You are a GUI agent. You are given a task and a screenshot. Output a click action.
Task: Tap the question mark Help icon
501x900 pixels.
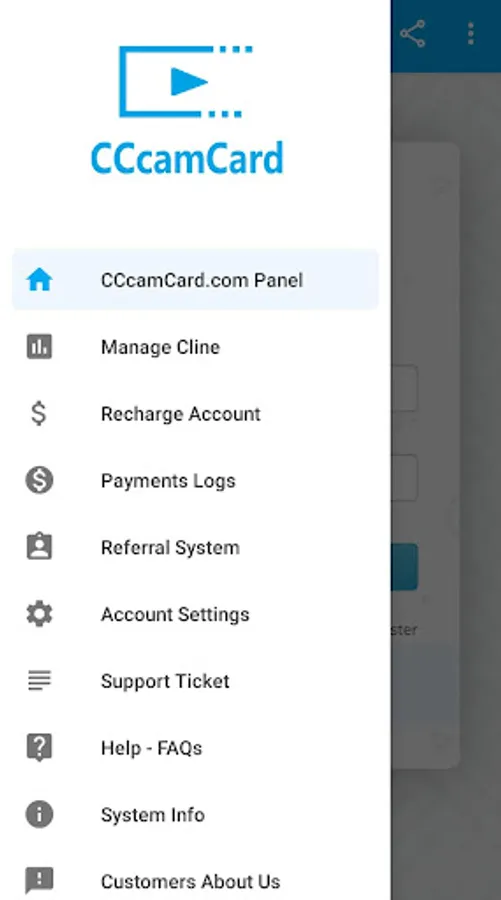pos(39,747)
